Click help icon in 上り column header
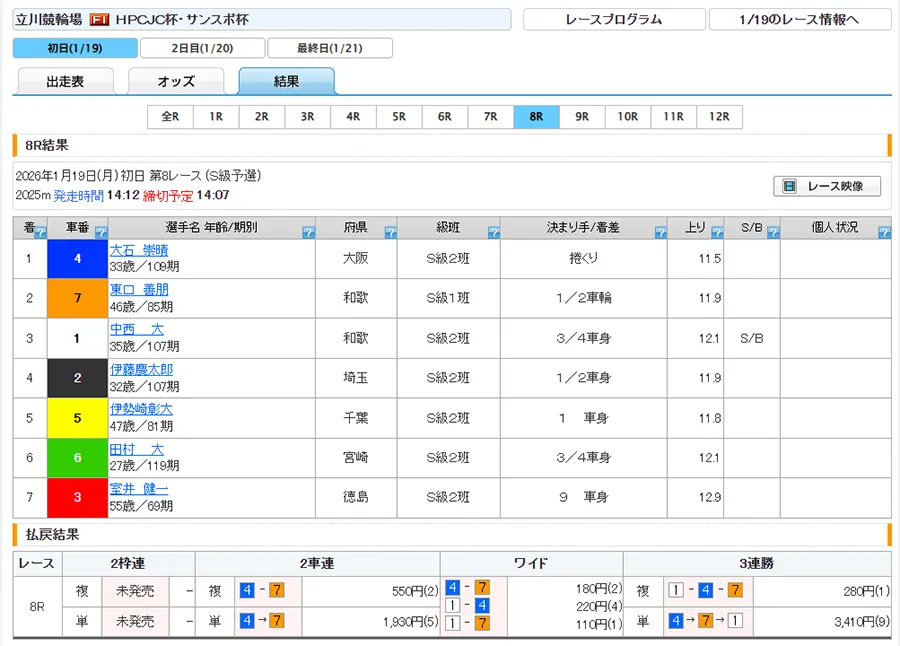Screen dimensions: 900x646 click(715, 233)
